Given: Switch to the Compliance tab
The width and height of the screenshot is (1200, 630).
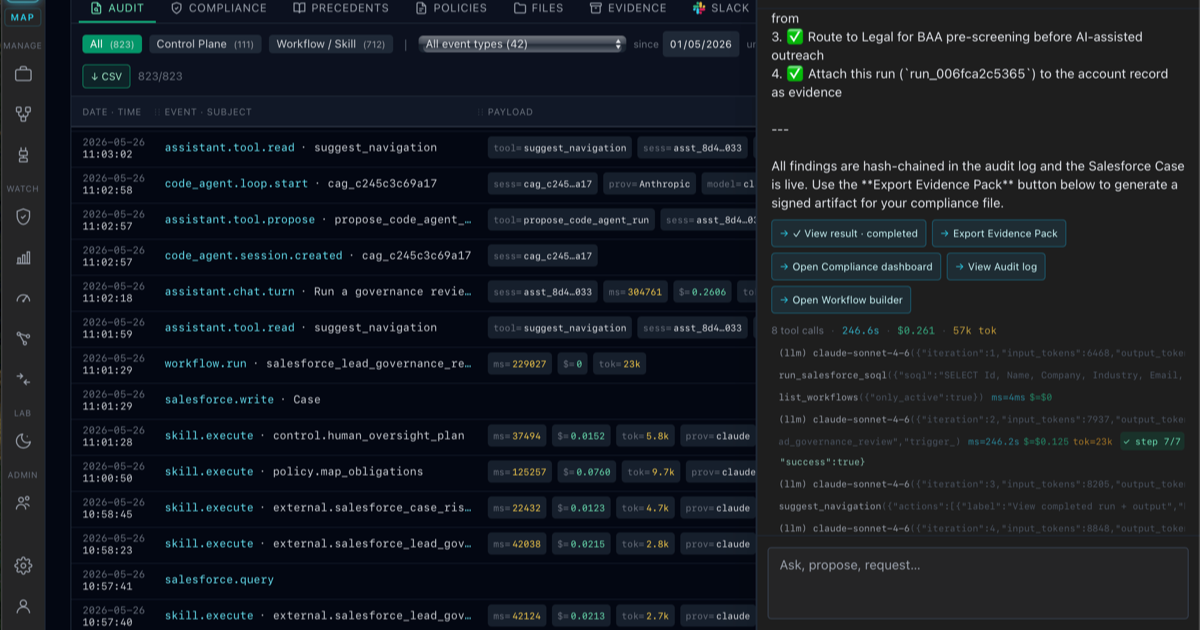Looking at the screenshot, I should pos(219,8).
